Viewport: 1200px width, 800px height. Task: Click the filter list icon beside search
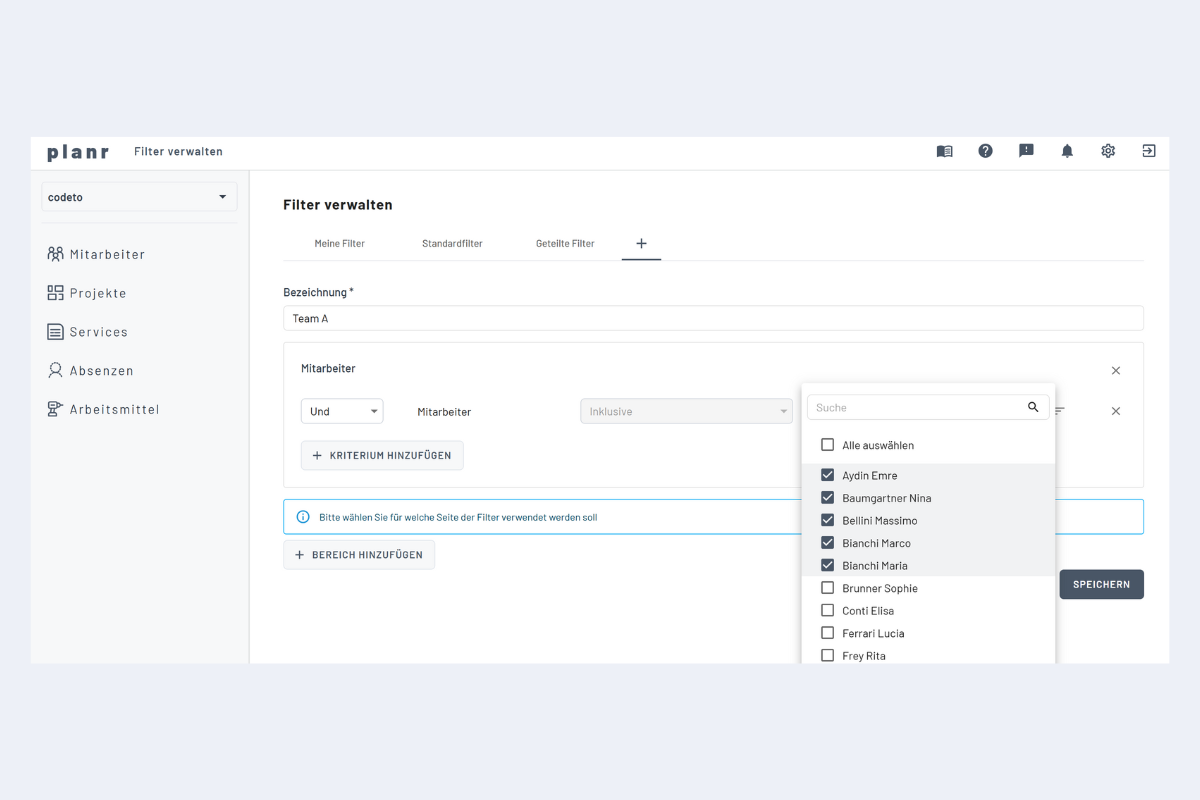pos(1060,411)
